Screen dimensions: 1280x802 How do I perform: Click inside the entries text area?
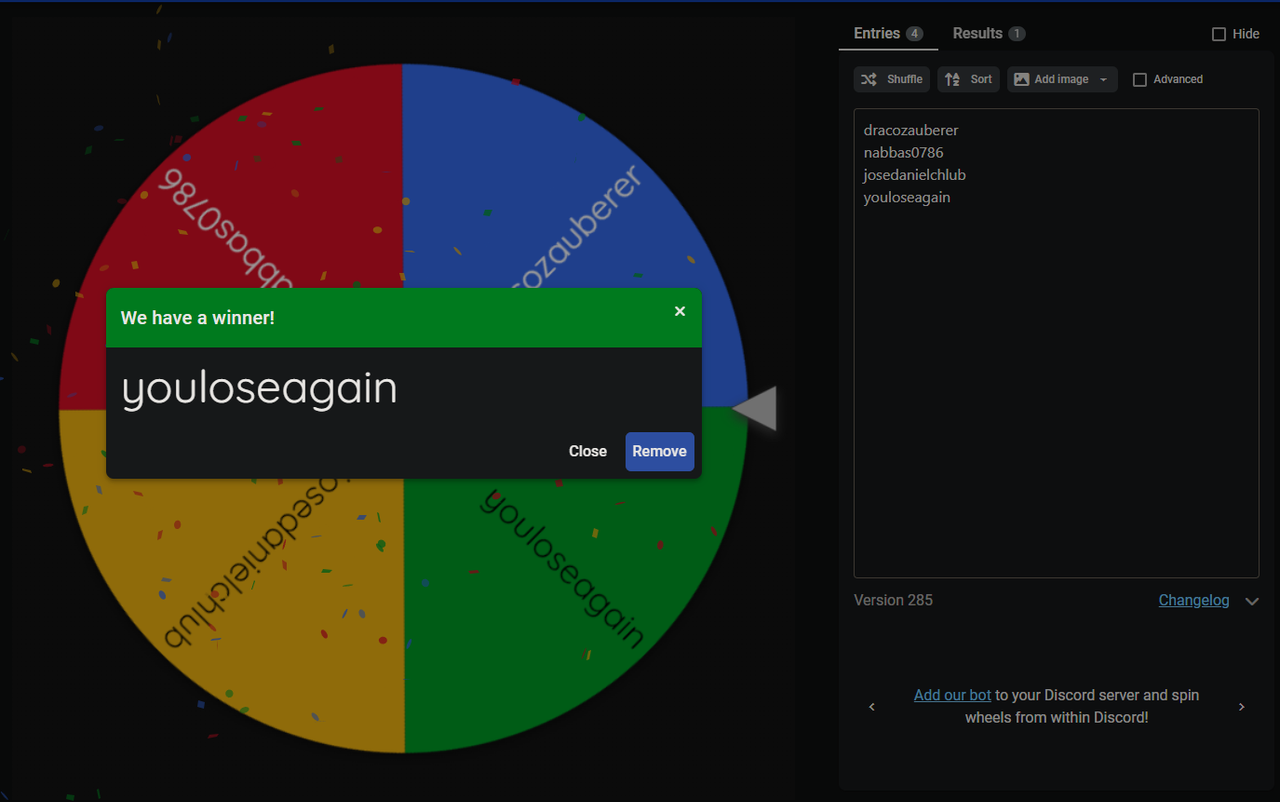[x=1056, y=343]
